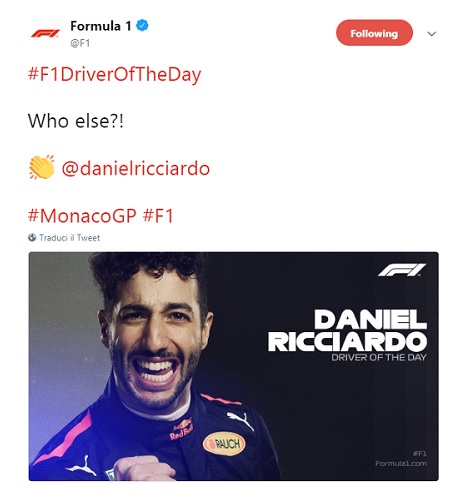
Task: Open the #F1DriverOfTheDay hashtag
Action: 115,74
